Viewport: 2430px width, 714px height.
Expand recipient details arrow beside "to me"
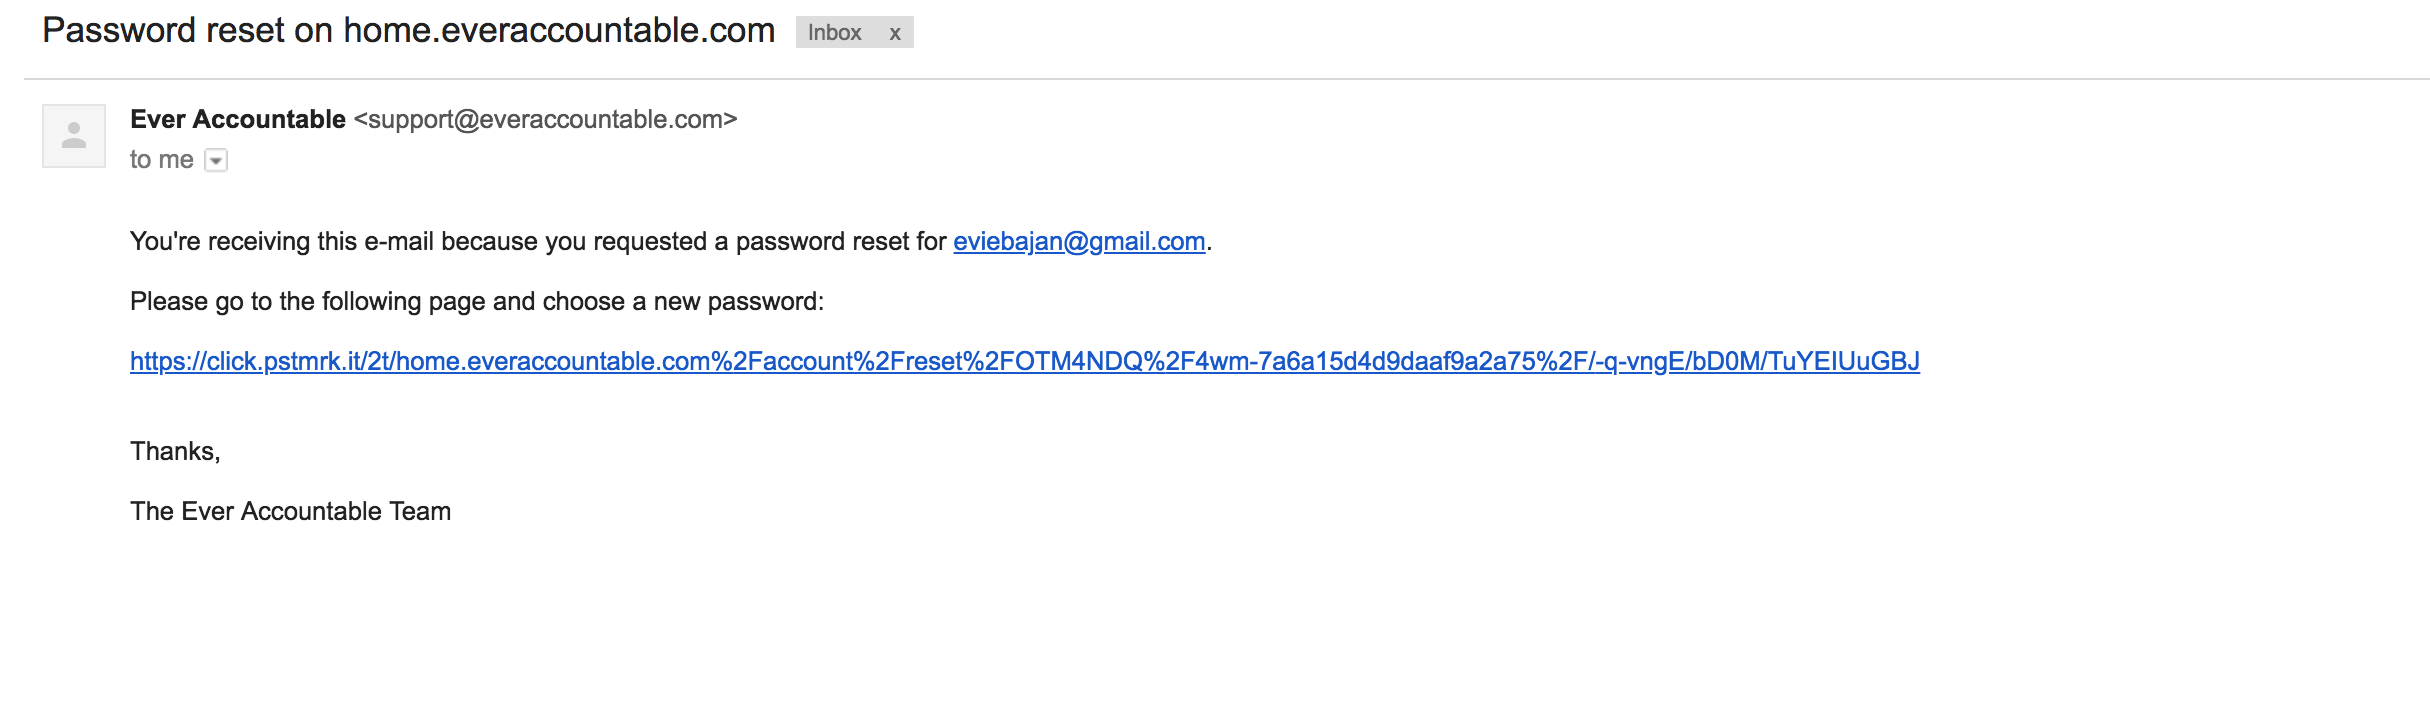click(216, 160)
